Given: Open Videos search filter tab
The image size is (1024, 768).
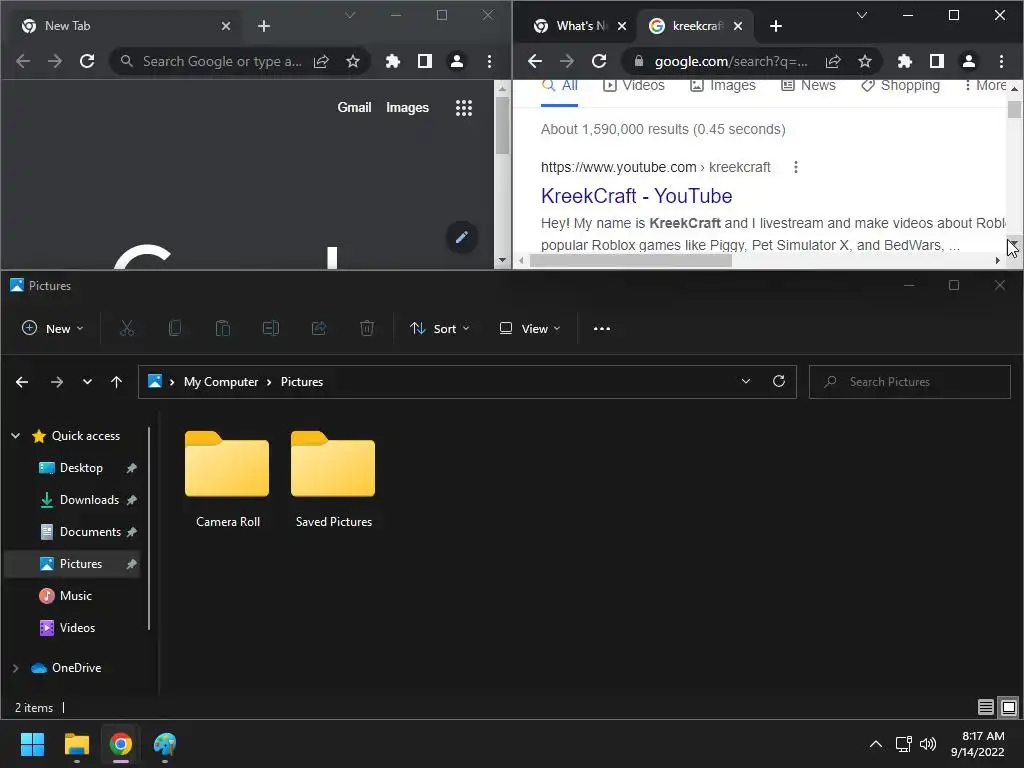Looking at the screenshot, I should [633, 86].
